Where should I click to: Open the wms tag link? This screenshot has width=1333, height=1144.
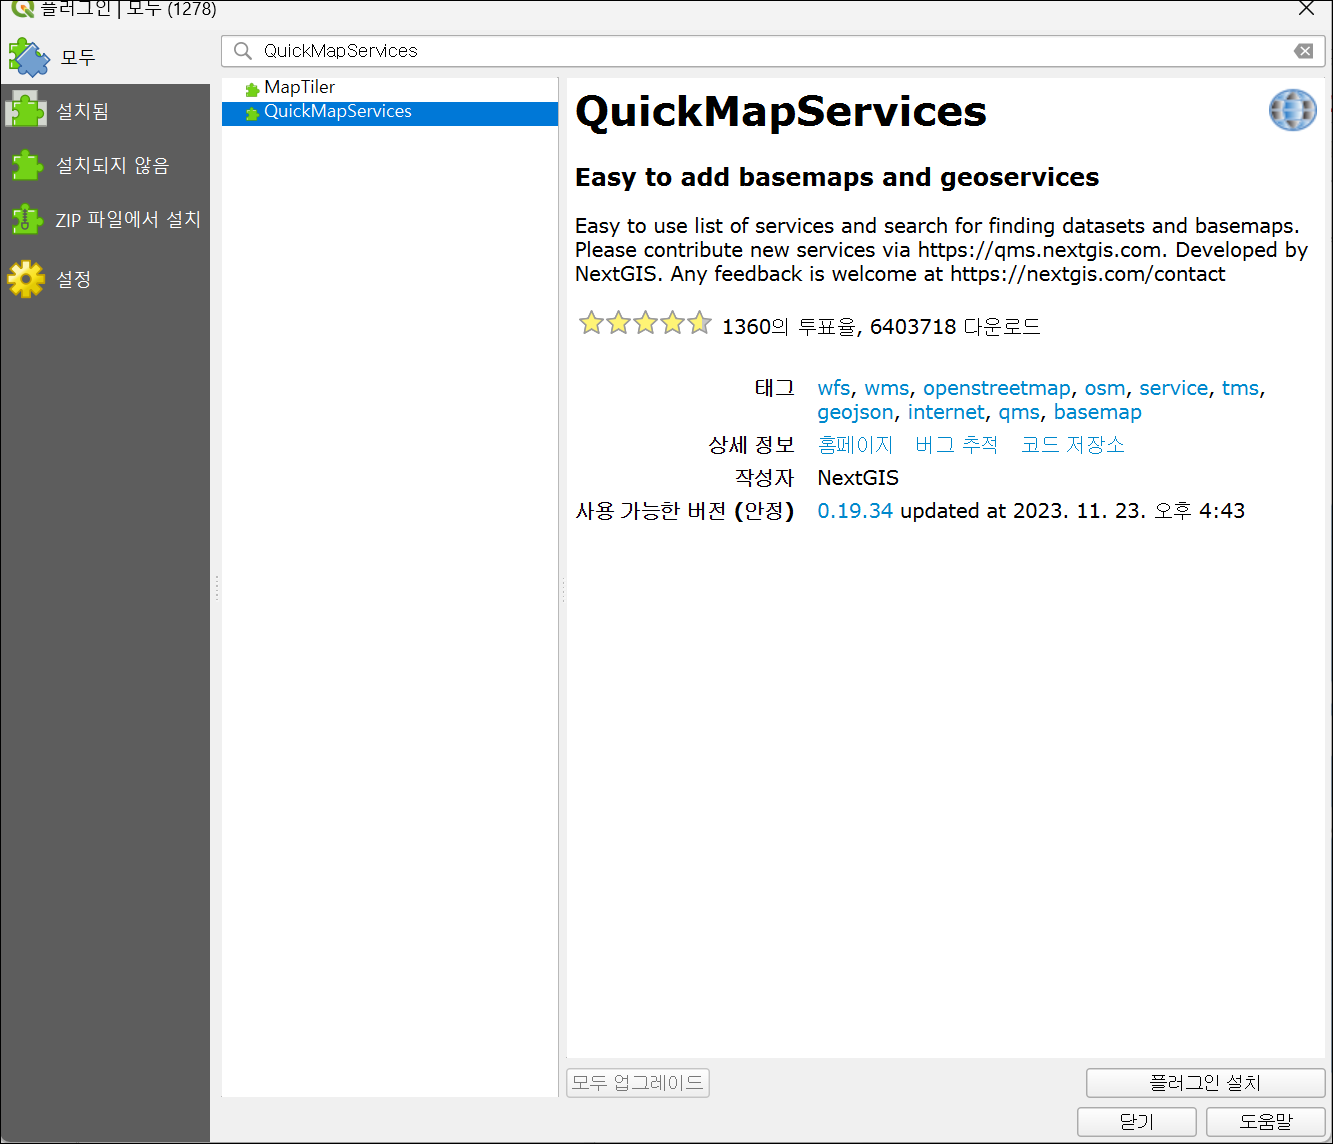pyautogui.click(x=887, y=388)
